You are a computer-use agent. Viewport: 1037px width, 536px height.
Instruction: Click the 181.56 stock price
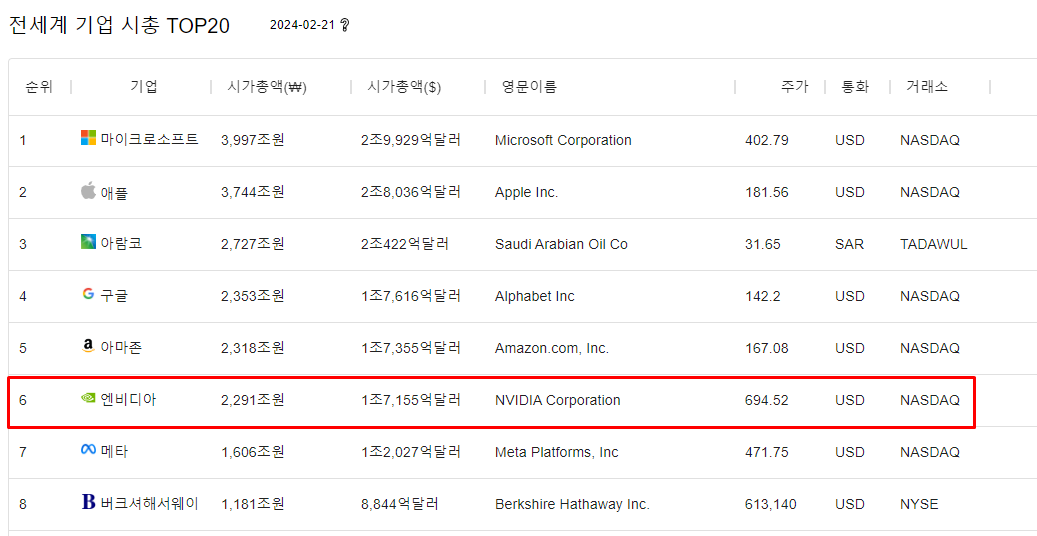pos(766,193)
